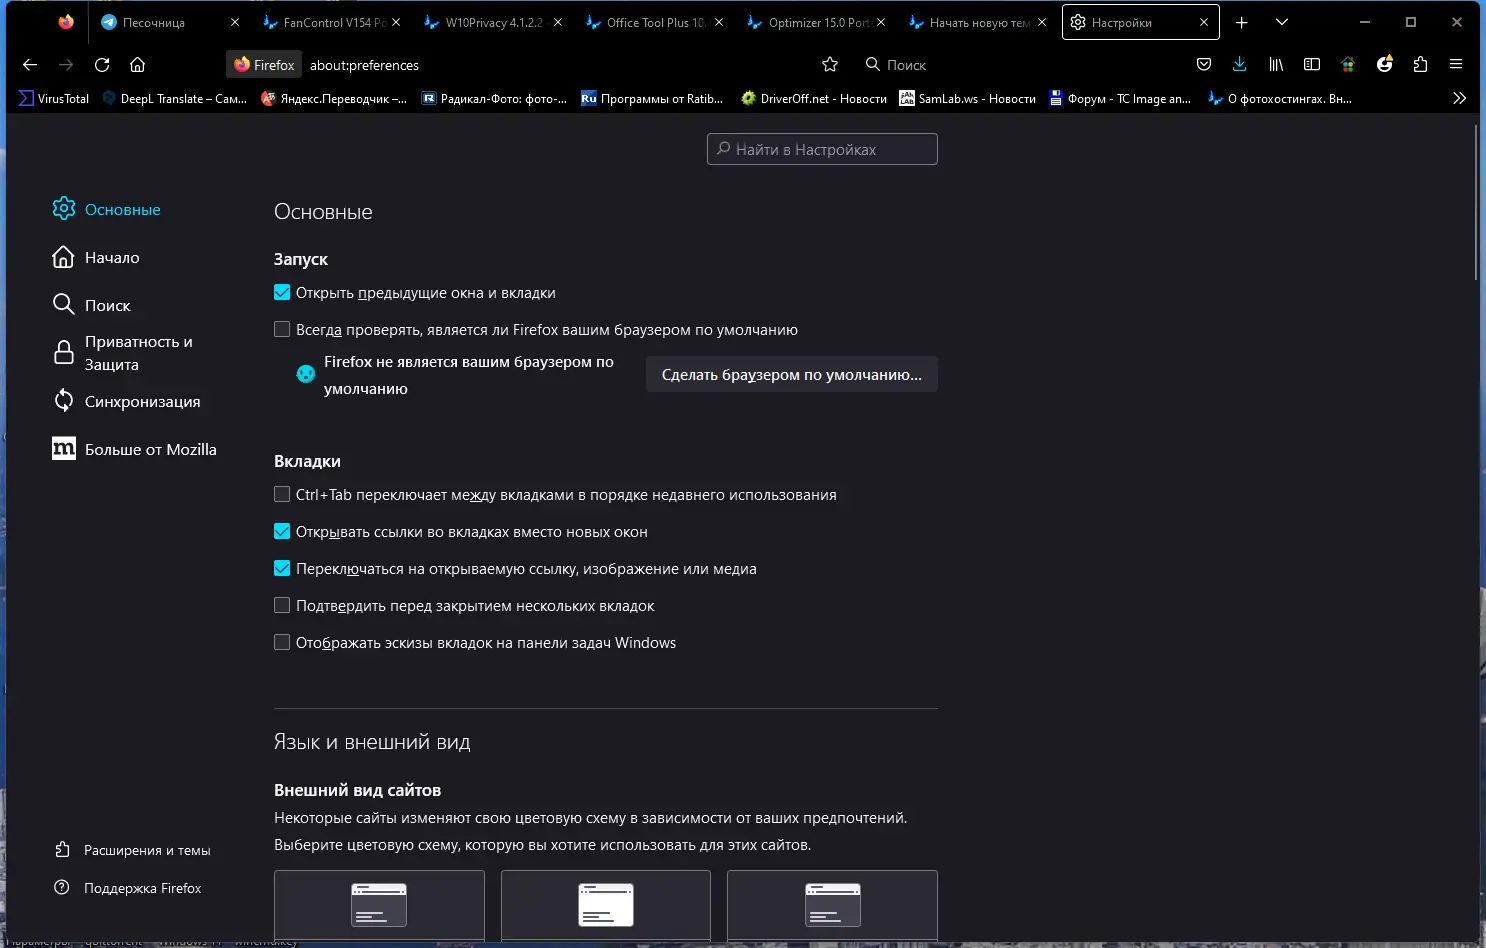Screen dimensions: 1486x948
Task: Reload the current page
Action: click(102, 65)
